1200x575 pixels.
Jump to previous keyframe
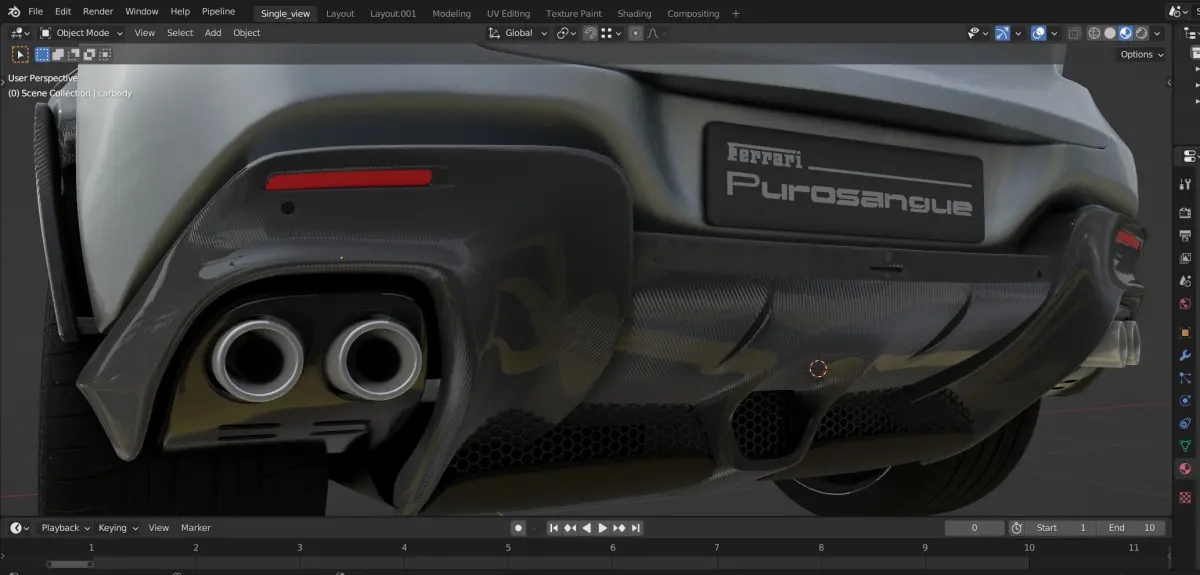pyautogui.click(x=570, y=528)
